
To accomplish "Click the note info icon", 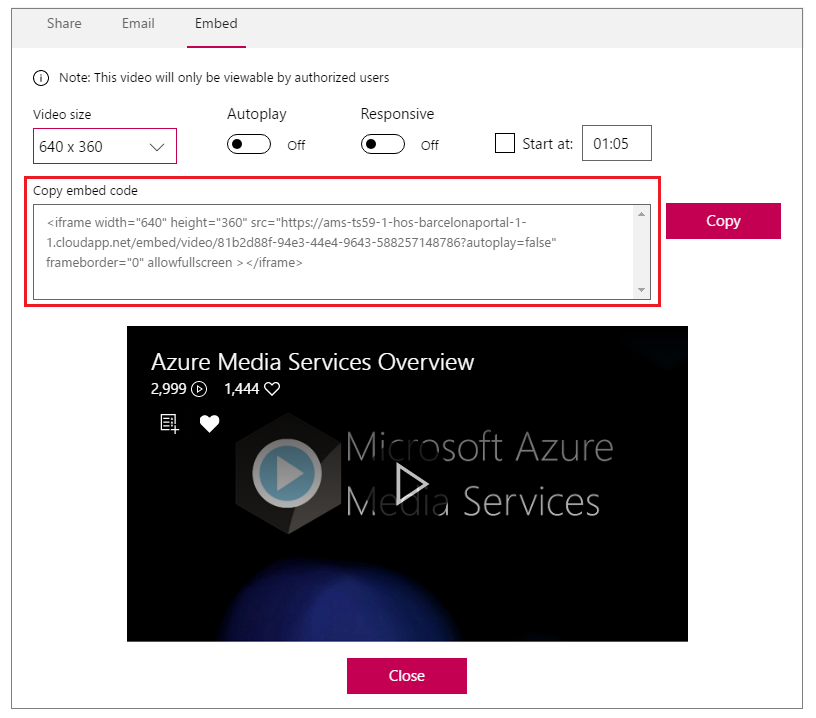I will [40, 78].
